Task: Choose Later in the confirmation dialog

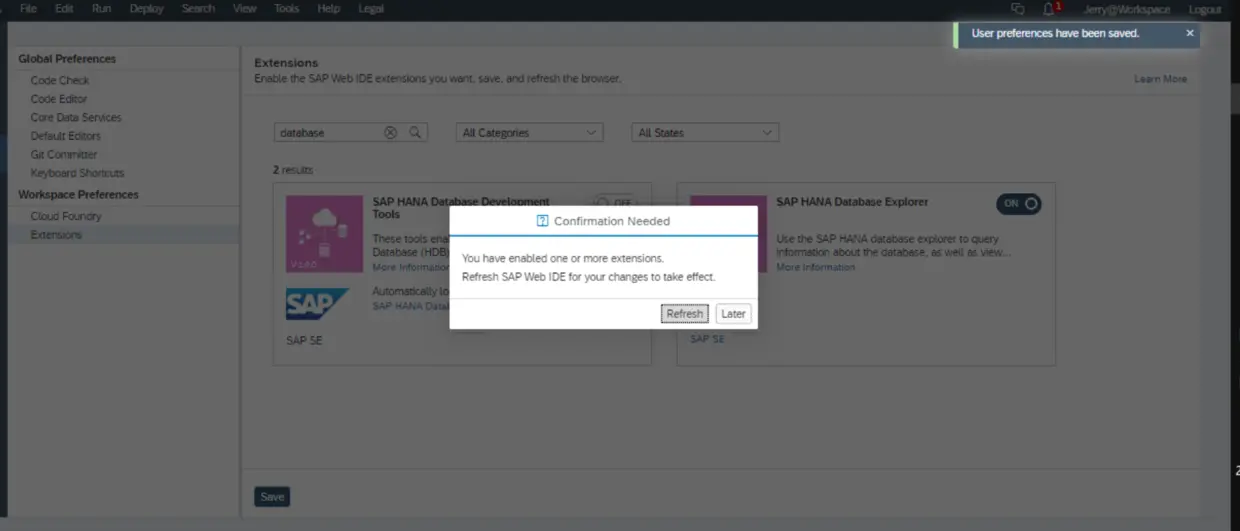Action: click(x=733, y=314)
